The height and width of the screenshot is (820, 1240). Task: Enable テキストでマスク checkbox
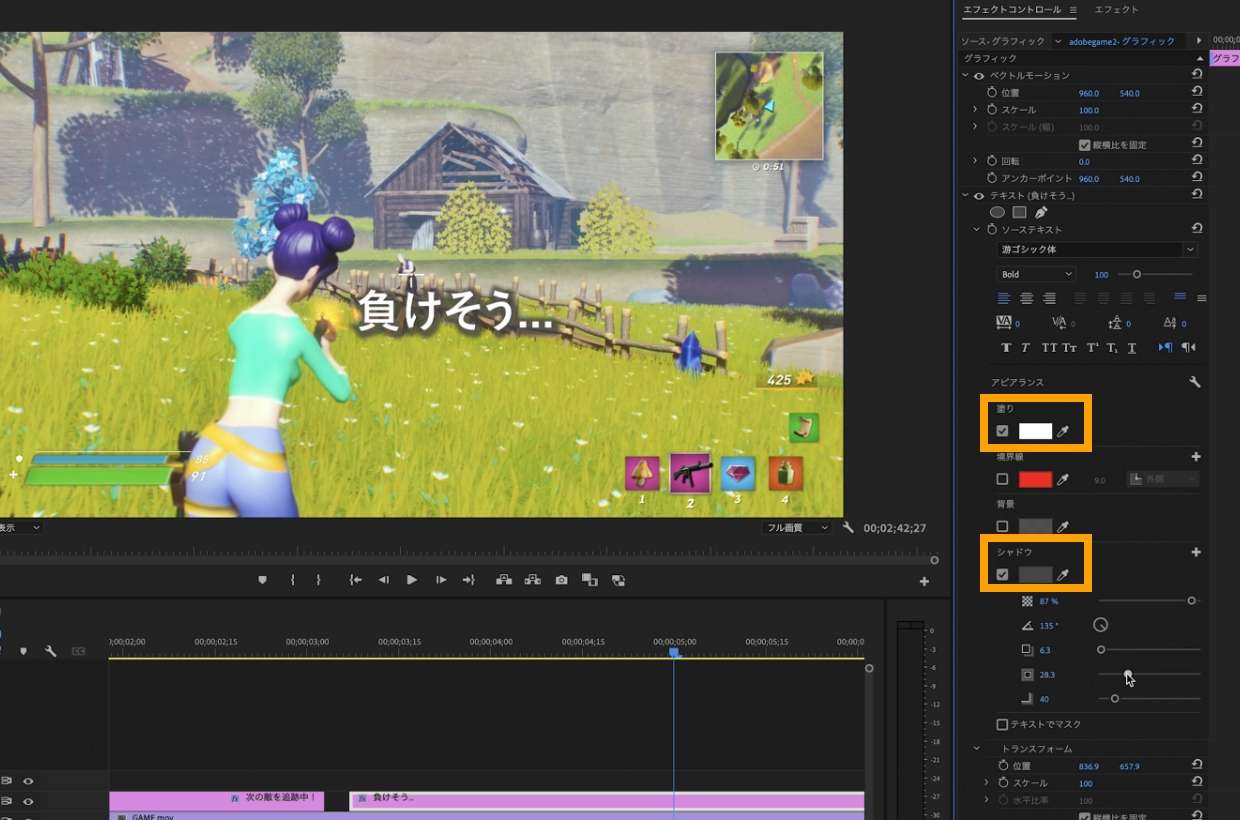(x=1002, y=724)
